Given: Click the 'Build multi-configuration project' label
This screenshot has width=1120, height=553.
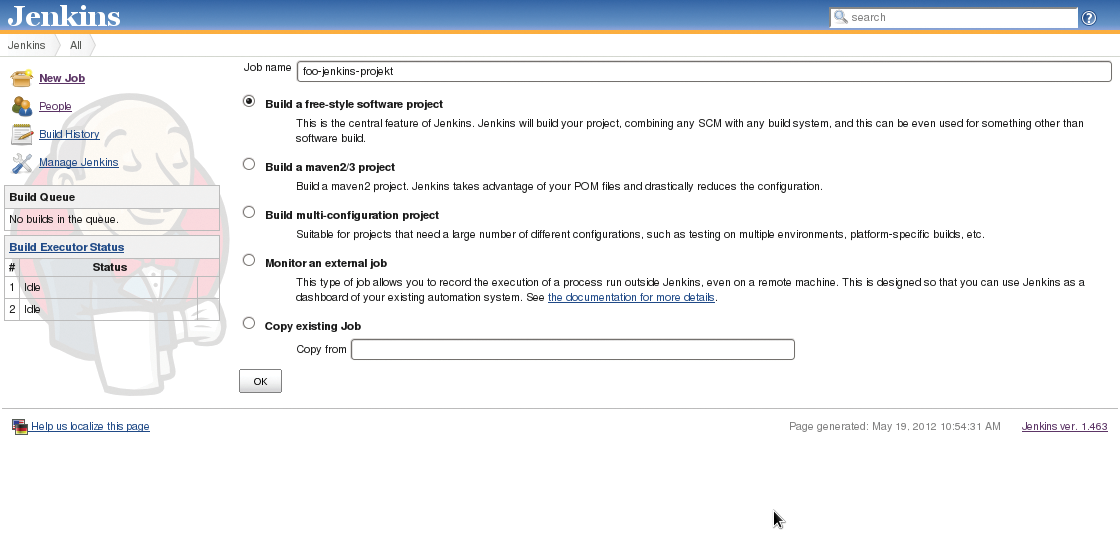Looking at the screenshot, I should pos(352,215).
